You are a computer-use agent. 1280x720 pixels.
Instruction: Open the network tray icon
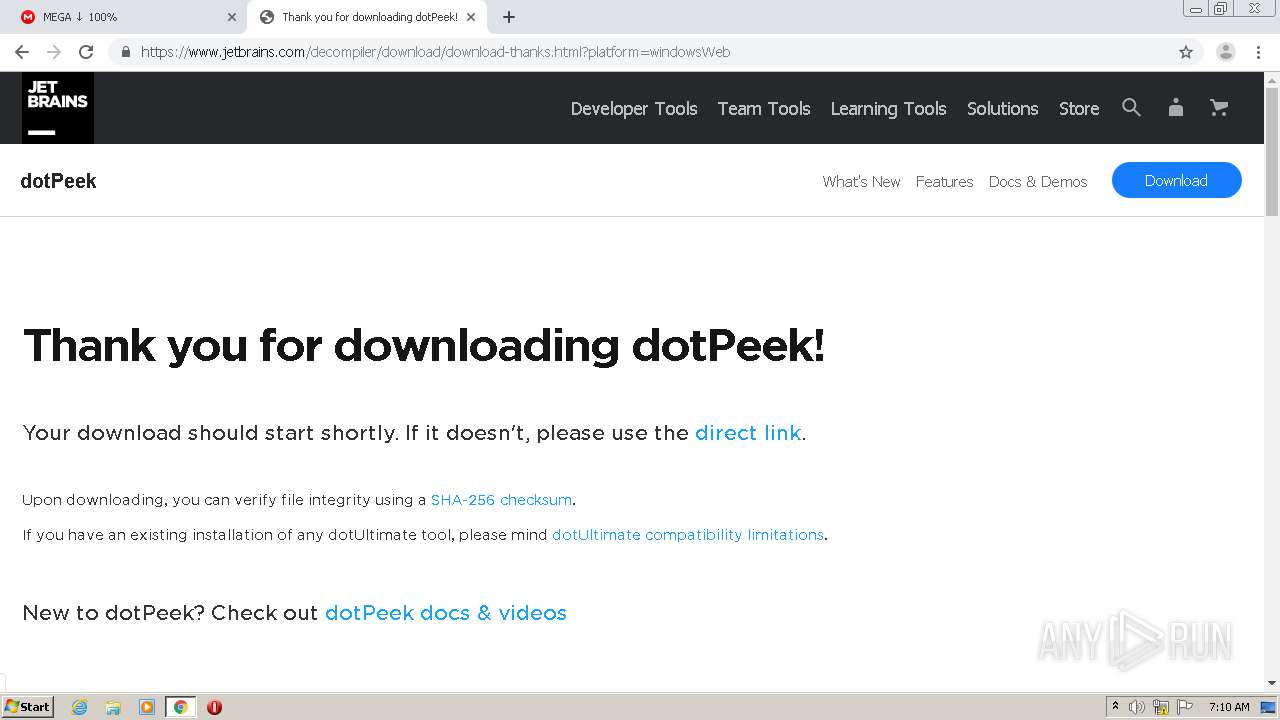[1161, 707]
